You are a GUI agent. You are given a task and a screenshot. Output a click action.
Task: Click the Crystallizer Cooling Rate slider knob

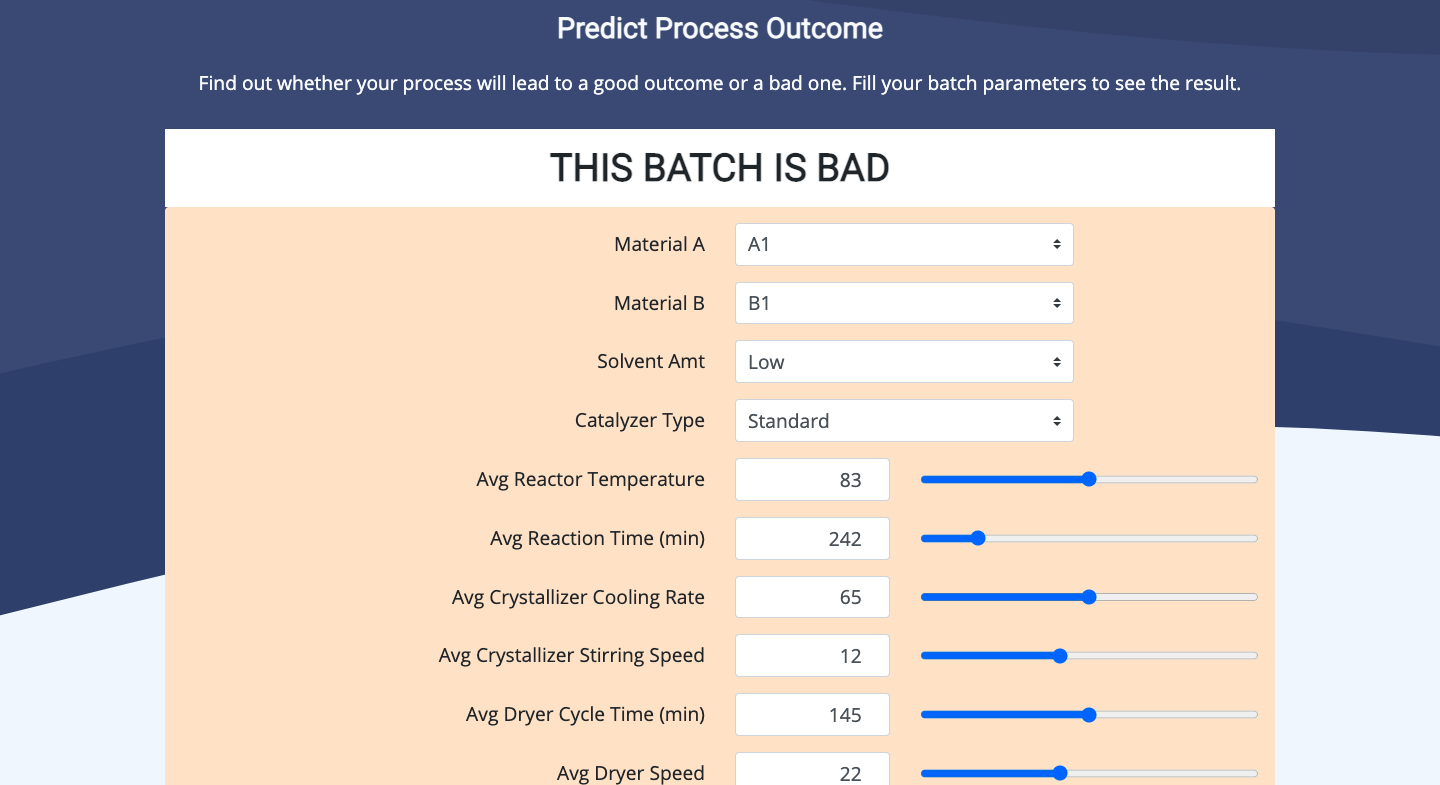pyautogui.click(x=1089, y=597)
